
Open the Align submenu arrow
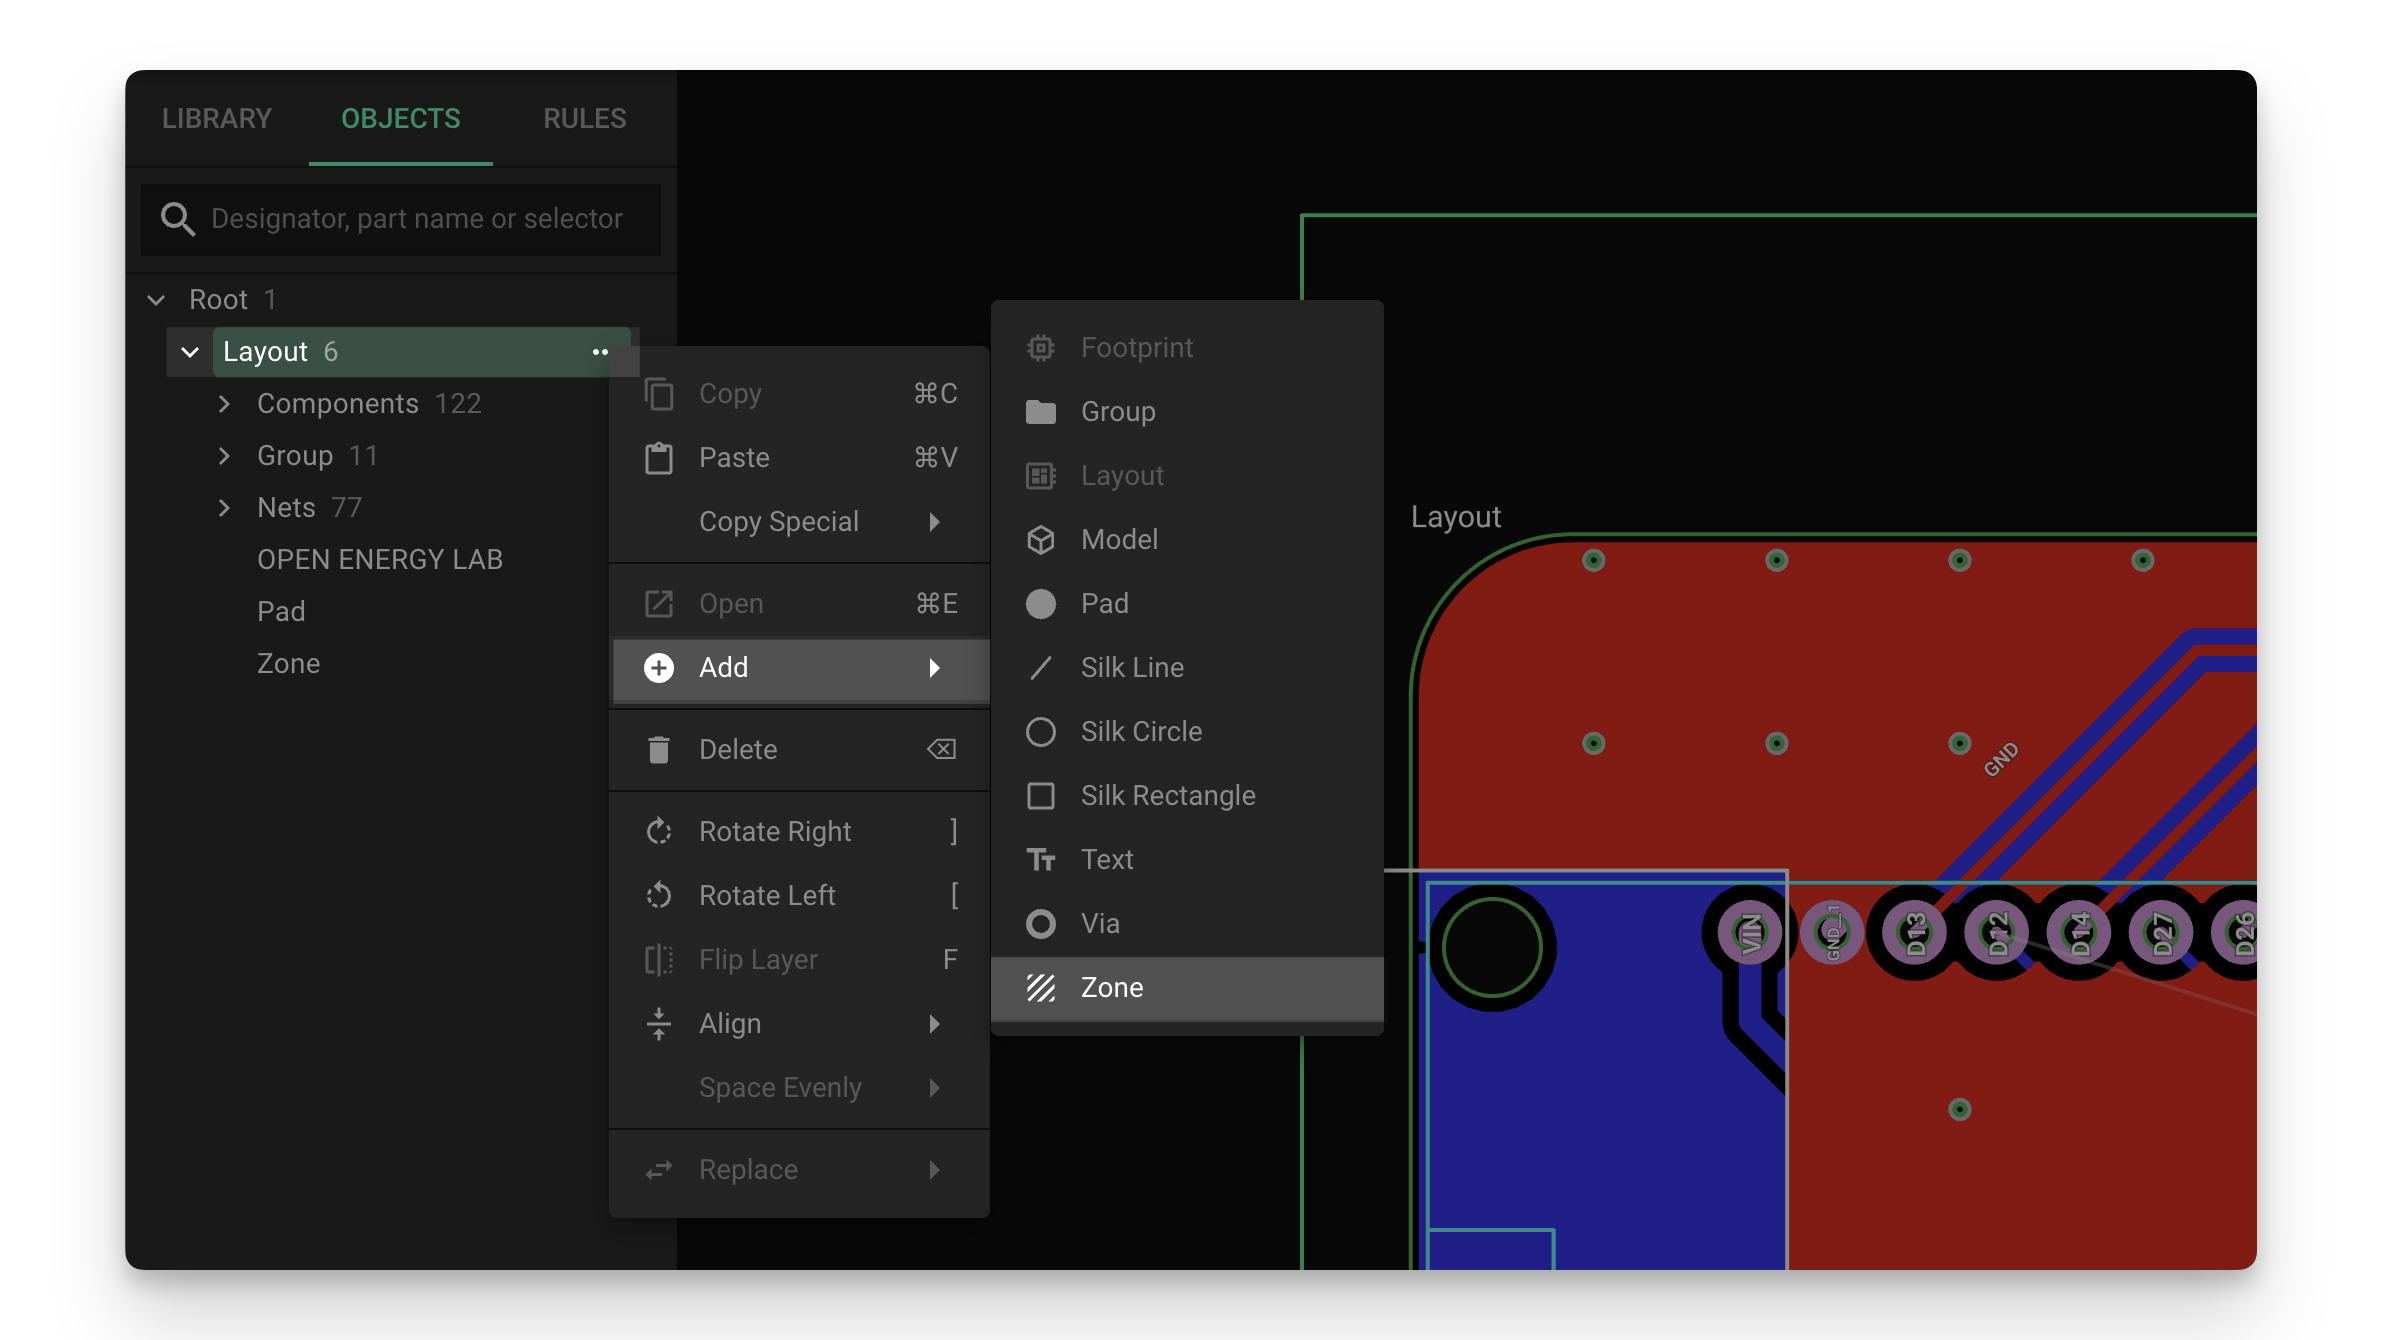coord(935,1024)
